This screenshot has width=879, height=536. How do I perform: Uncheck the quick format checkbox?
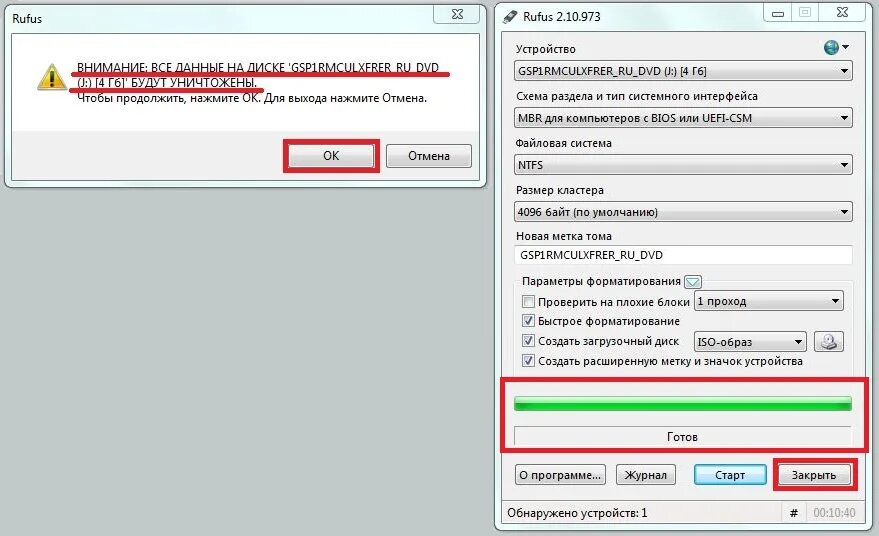(x=528, y=321)
